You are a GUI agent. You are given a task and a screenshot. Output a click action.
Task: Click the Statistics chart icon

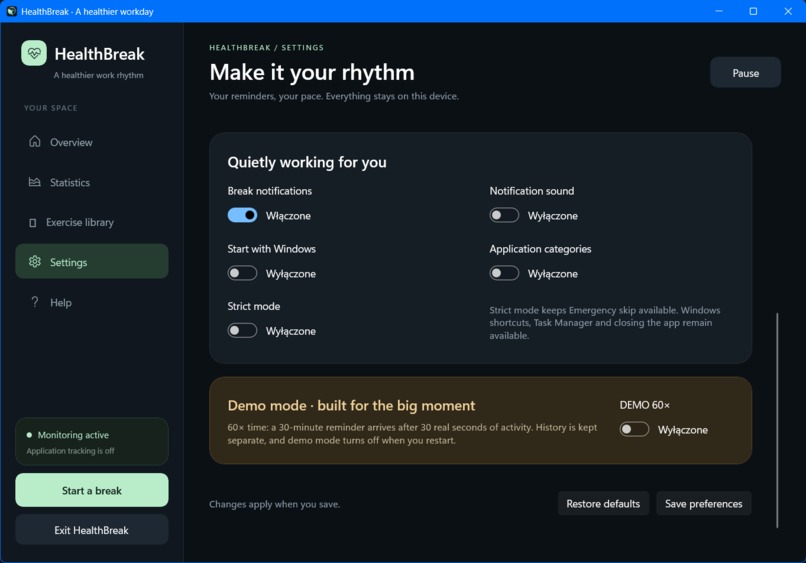34,182
